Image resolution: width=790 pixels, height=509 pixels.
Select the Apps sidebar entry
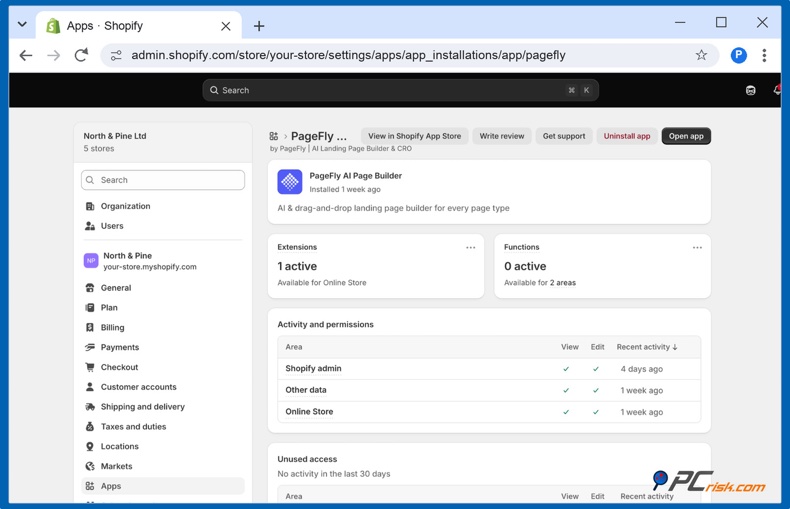[163, 486]
